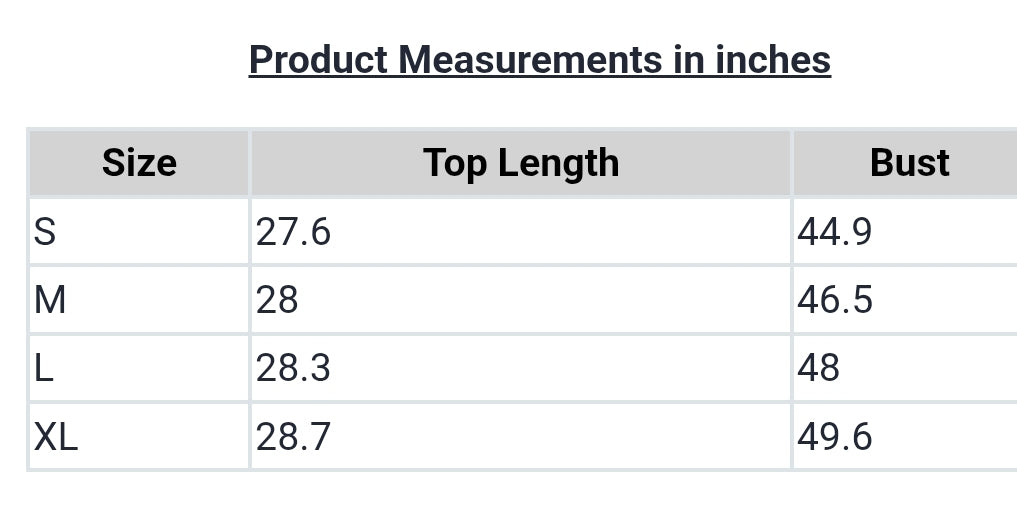Screen dimensions: 1017x509
Task: Click the word Measurements in the heading
Action: [x=531, y=60]
